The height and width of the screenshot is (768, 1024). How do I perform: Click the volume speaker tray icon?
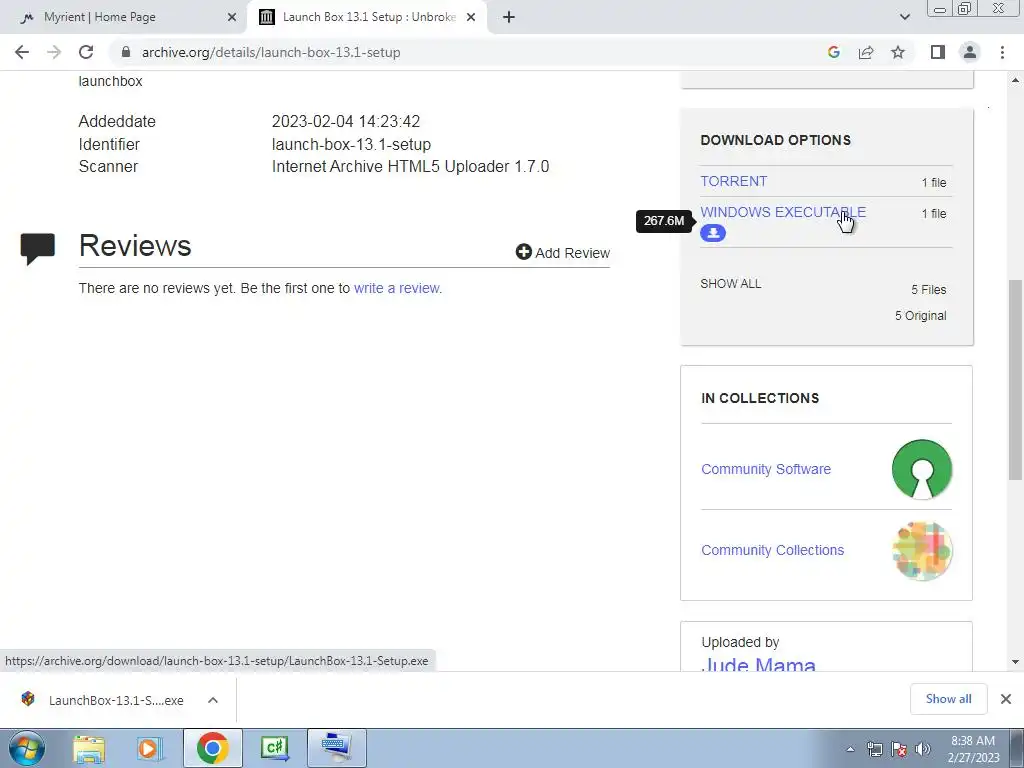pyautogui.click(x=922, y=749)
